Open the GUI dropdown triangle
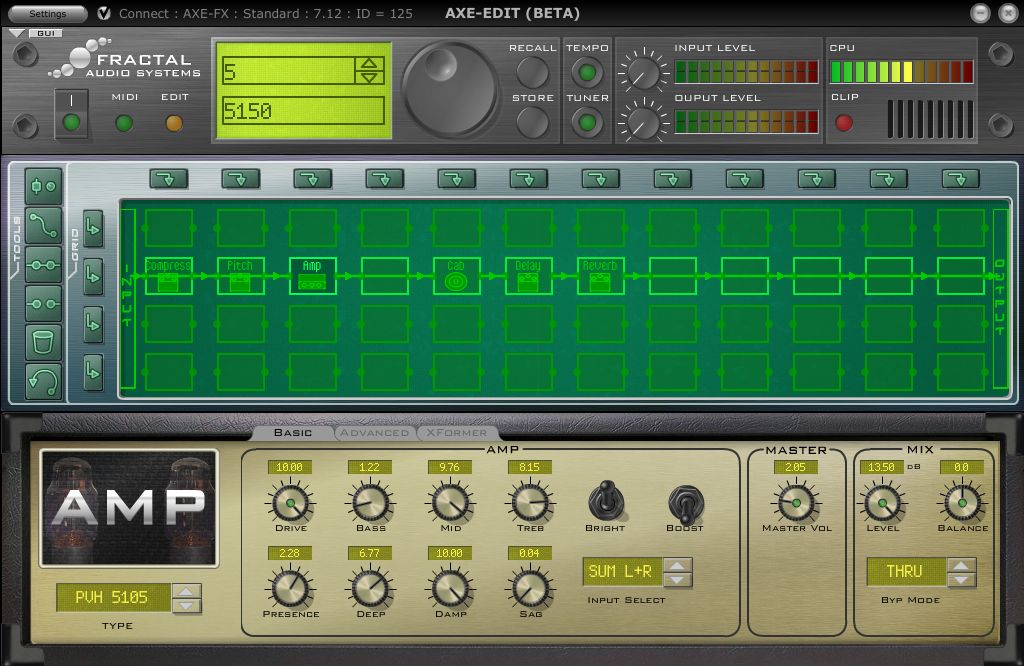 coord(17,33)
